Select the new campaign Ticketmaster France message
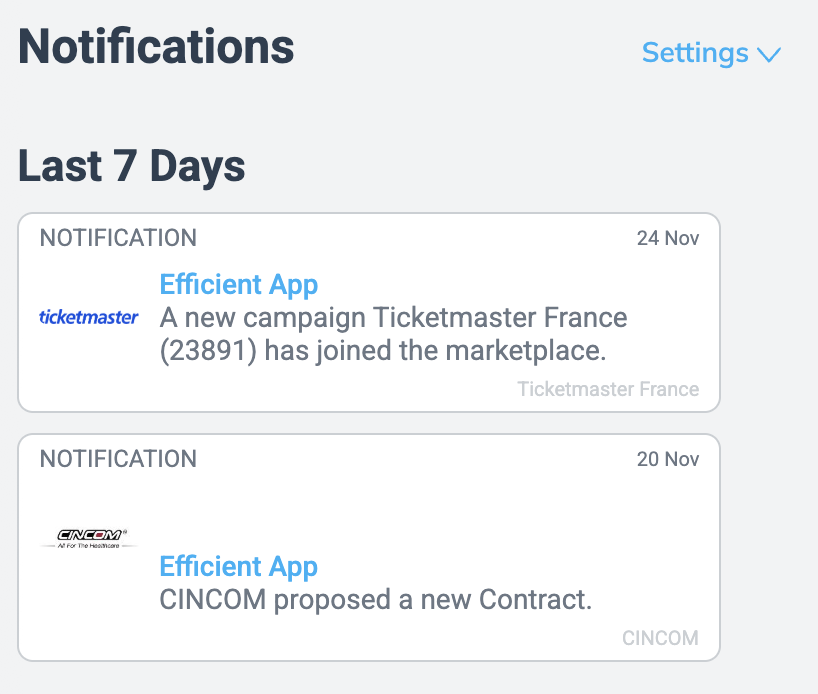This screenshot has width=818, height=694. pyautogui.click(x=393, y=335)
